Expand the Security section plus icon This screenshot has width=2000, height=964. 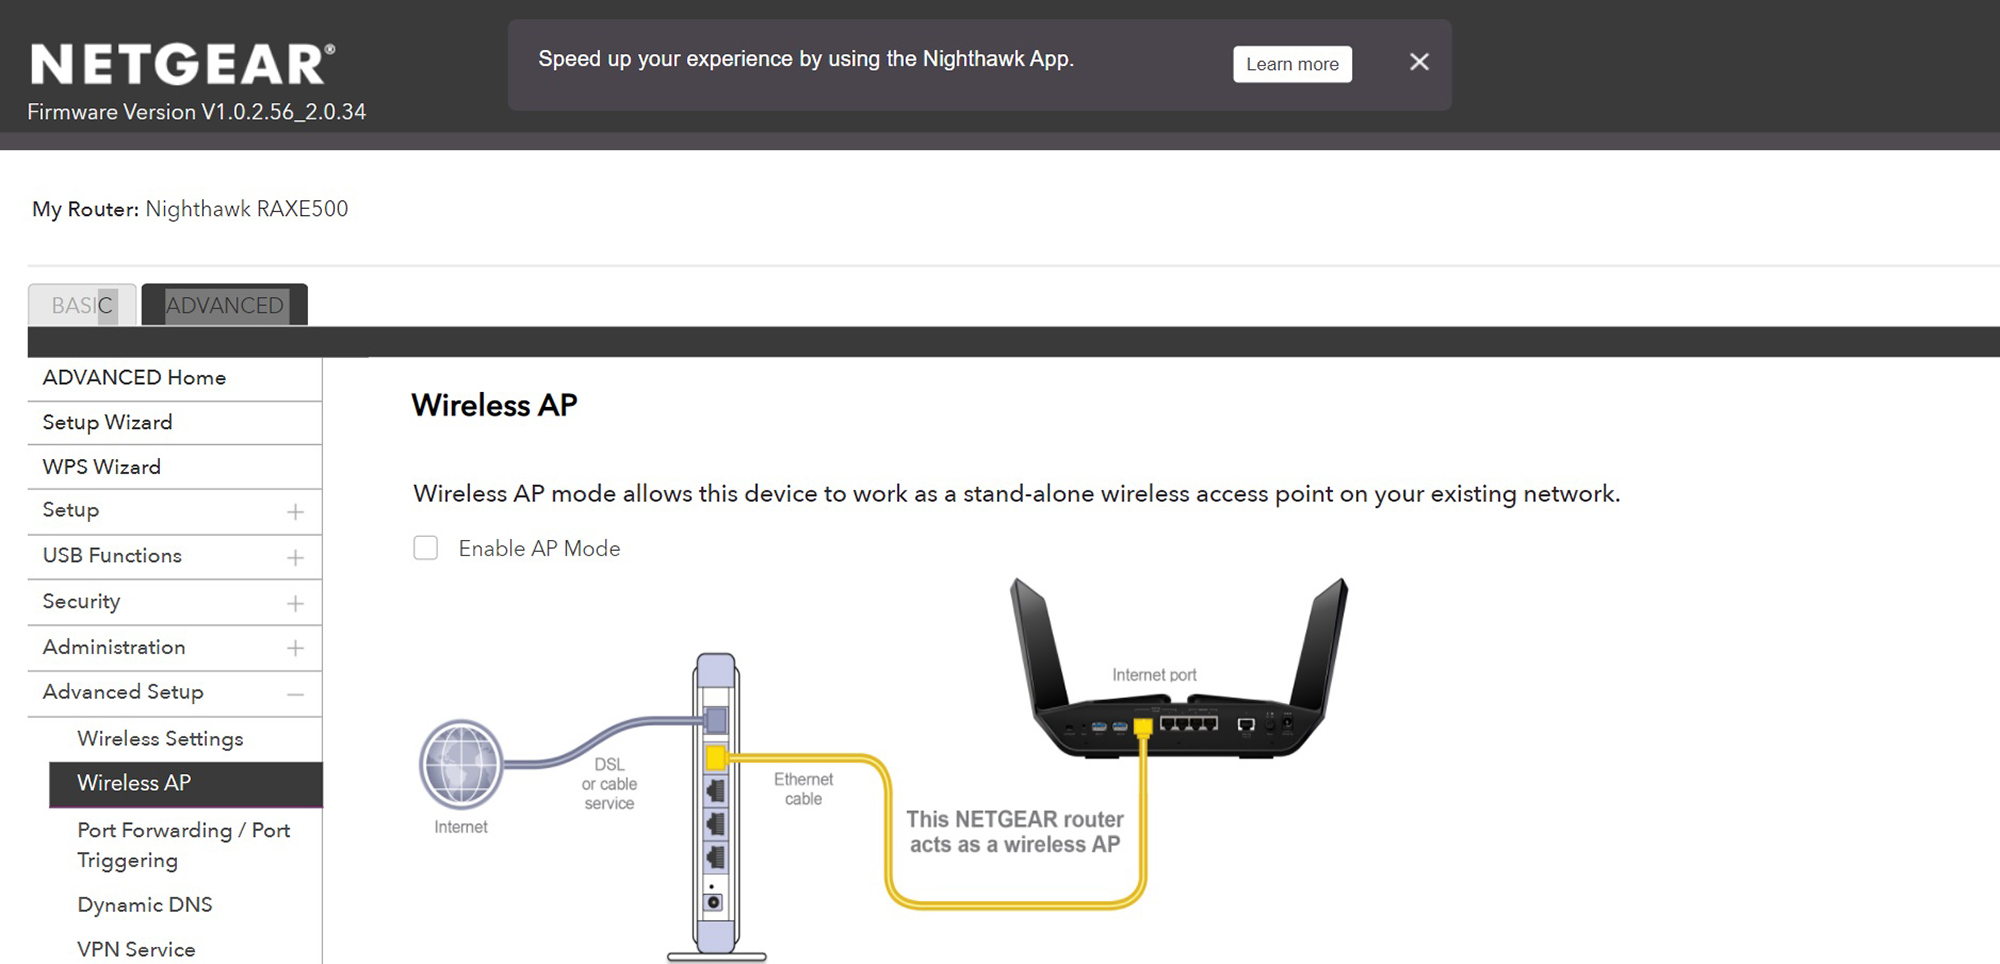click(295, 603)
